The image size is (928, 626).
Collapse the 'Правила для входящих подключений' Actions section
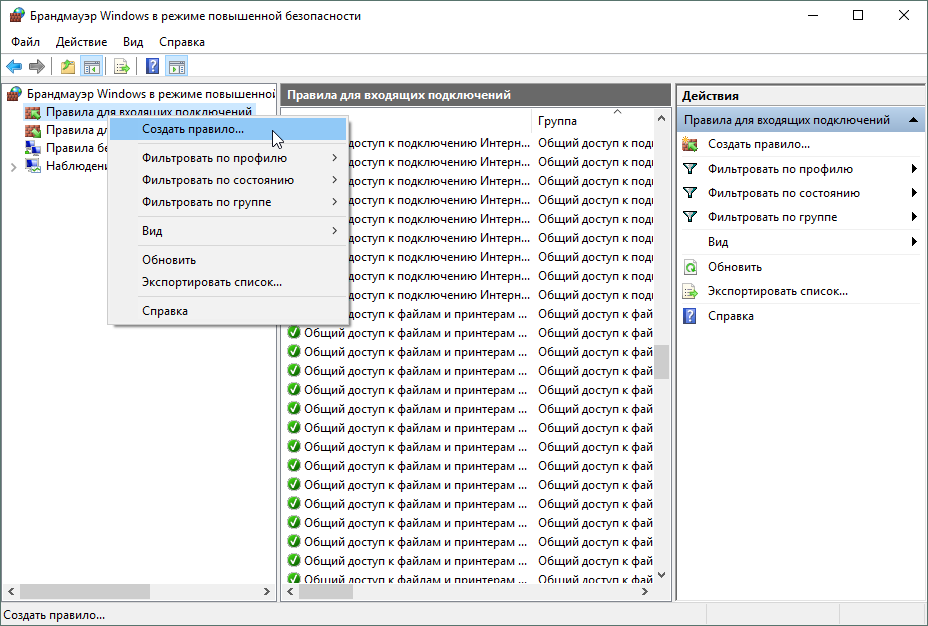(x=914, y=120)
